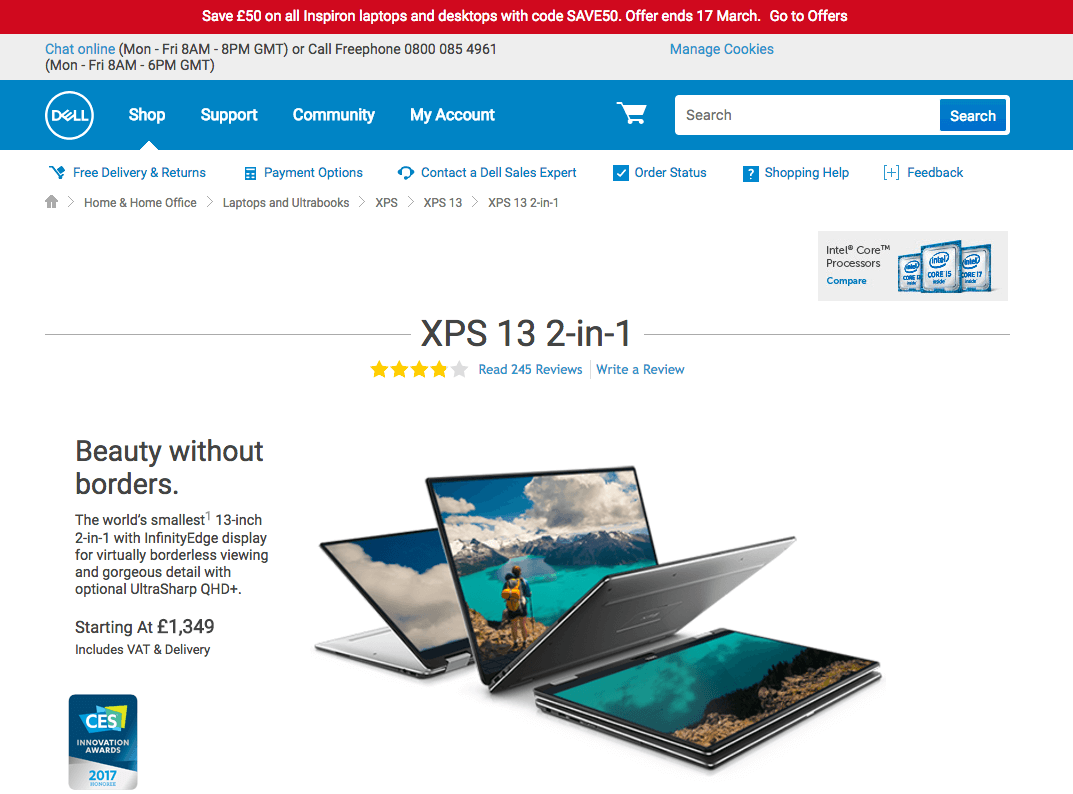Open the shopping cart icon
Image resolution: width=1073 pixels, height=794 pixels.
point(632,114)
